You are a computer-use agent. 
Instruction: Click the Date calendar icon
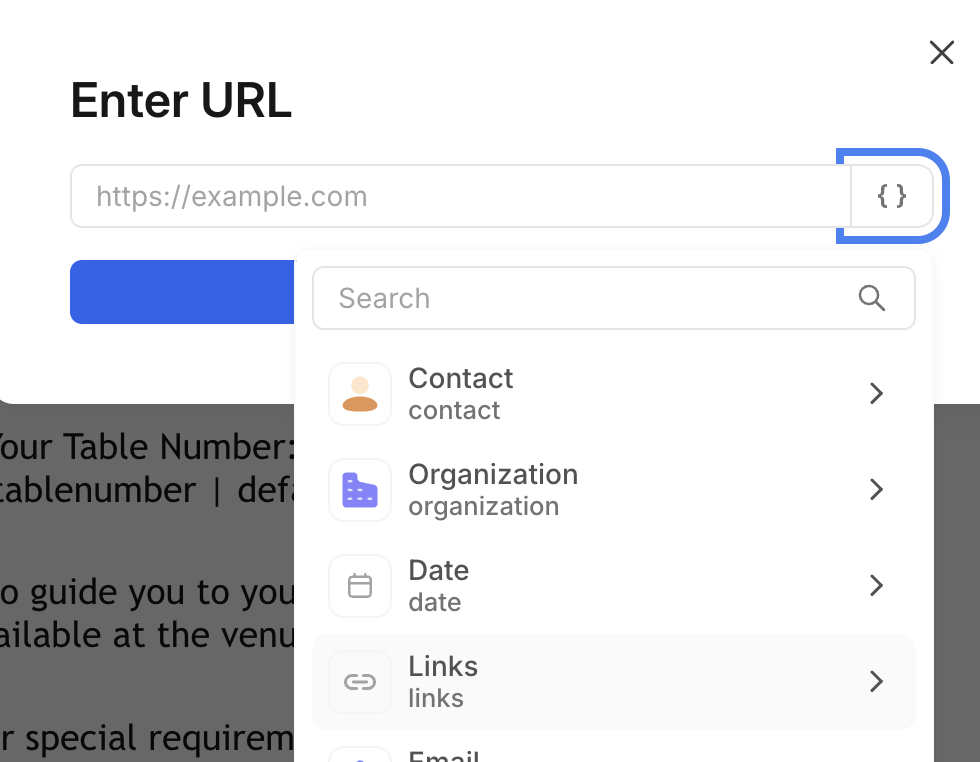coord(360,586)
